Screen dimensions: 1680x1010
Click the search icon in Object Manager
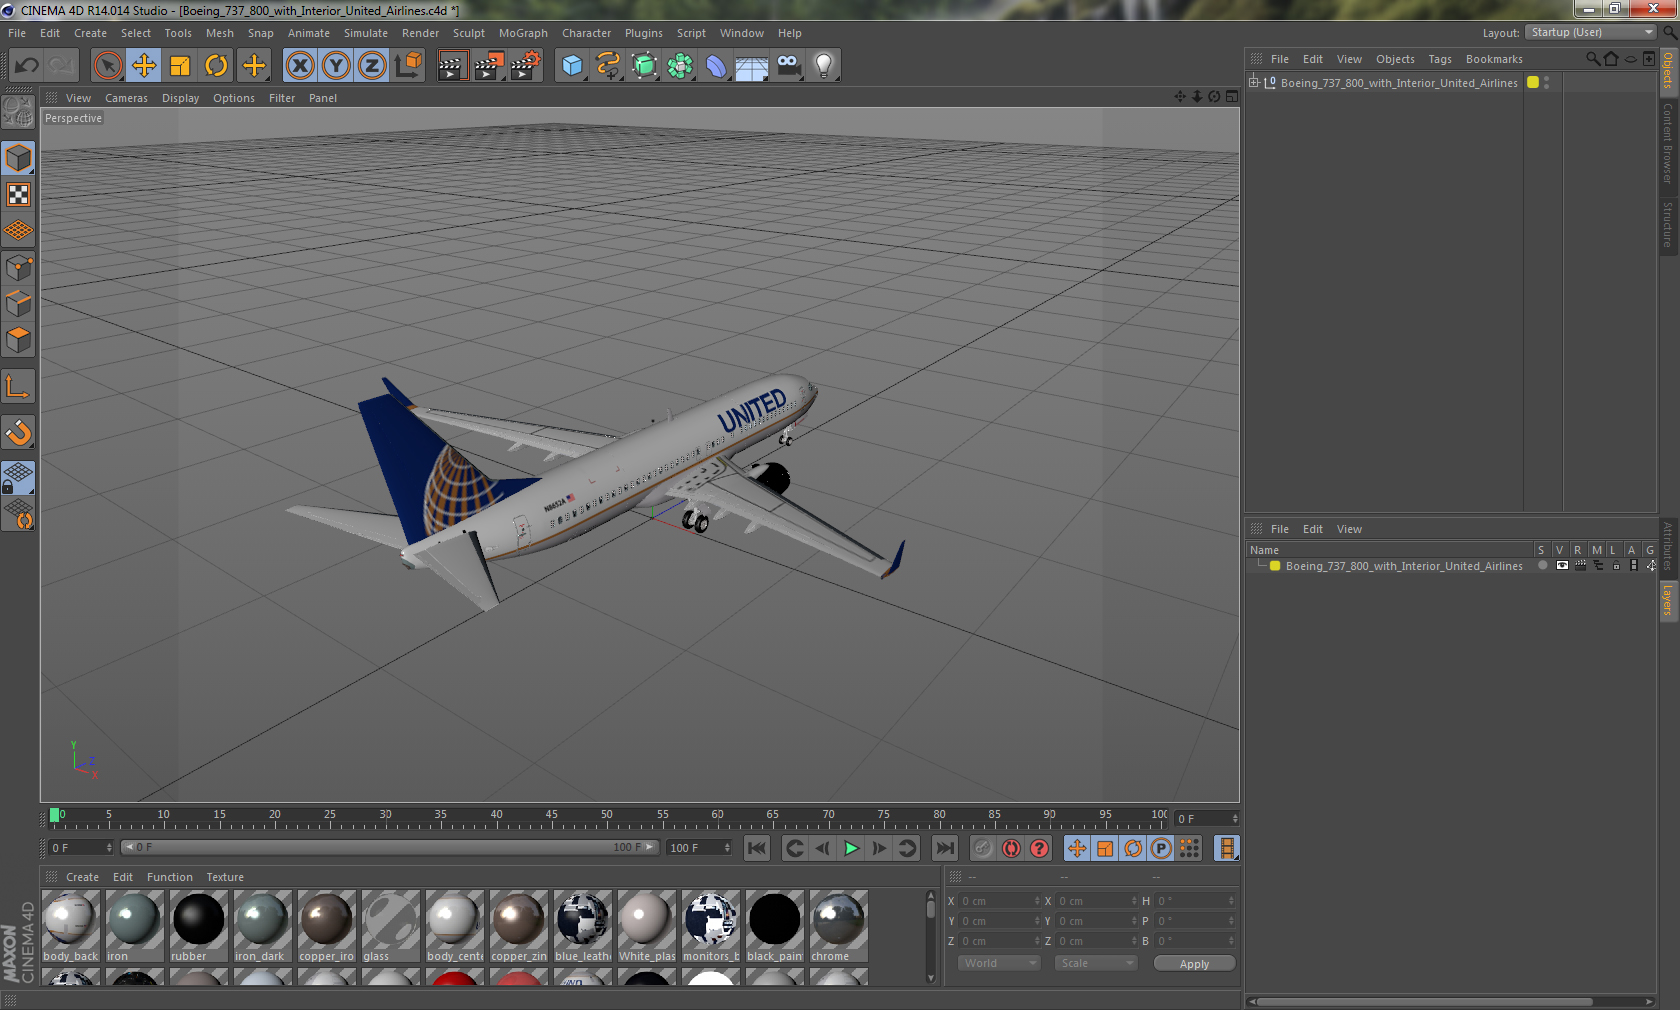(1592, 59)
